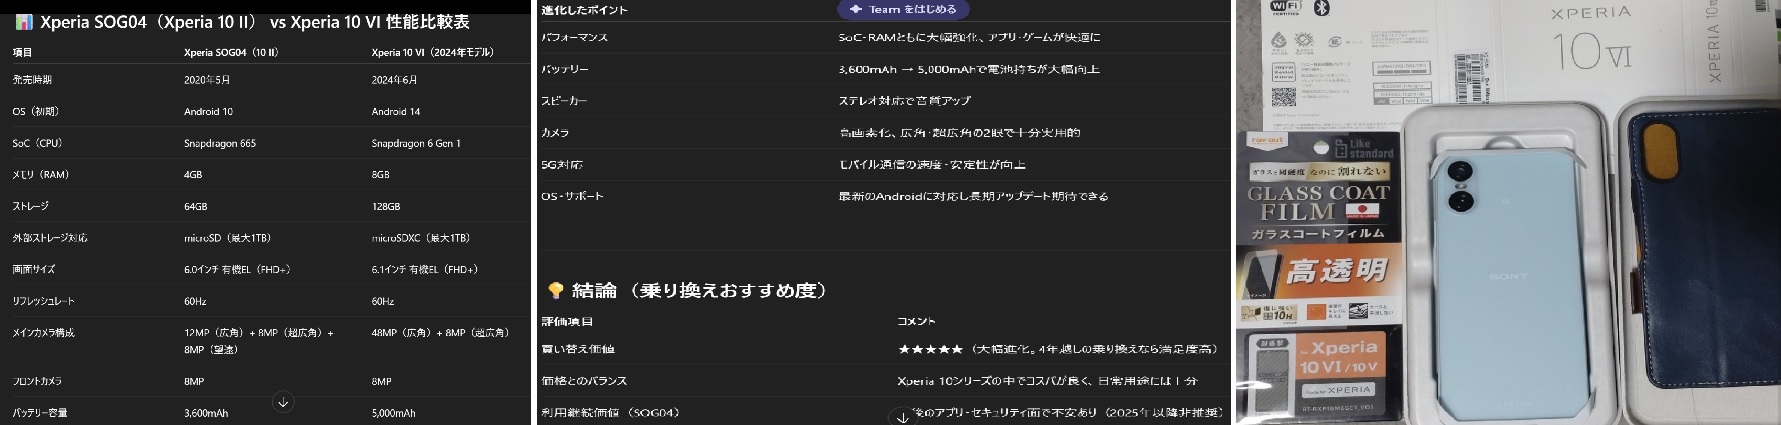Viewport: 1781px width, 425px height.
Task: Click the Team をはじめる button
Action: (903, 9)
